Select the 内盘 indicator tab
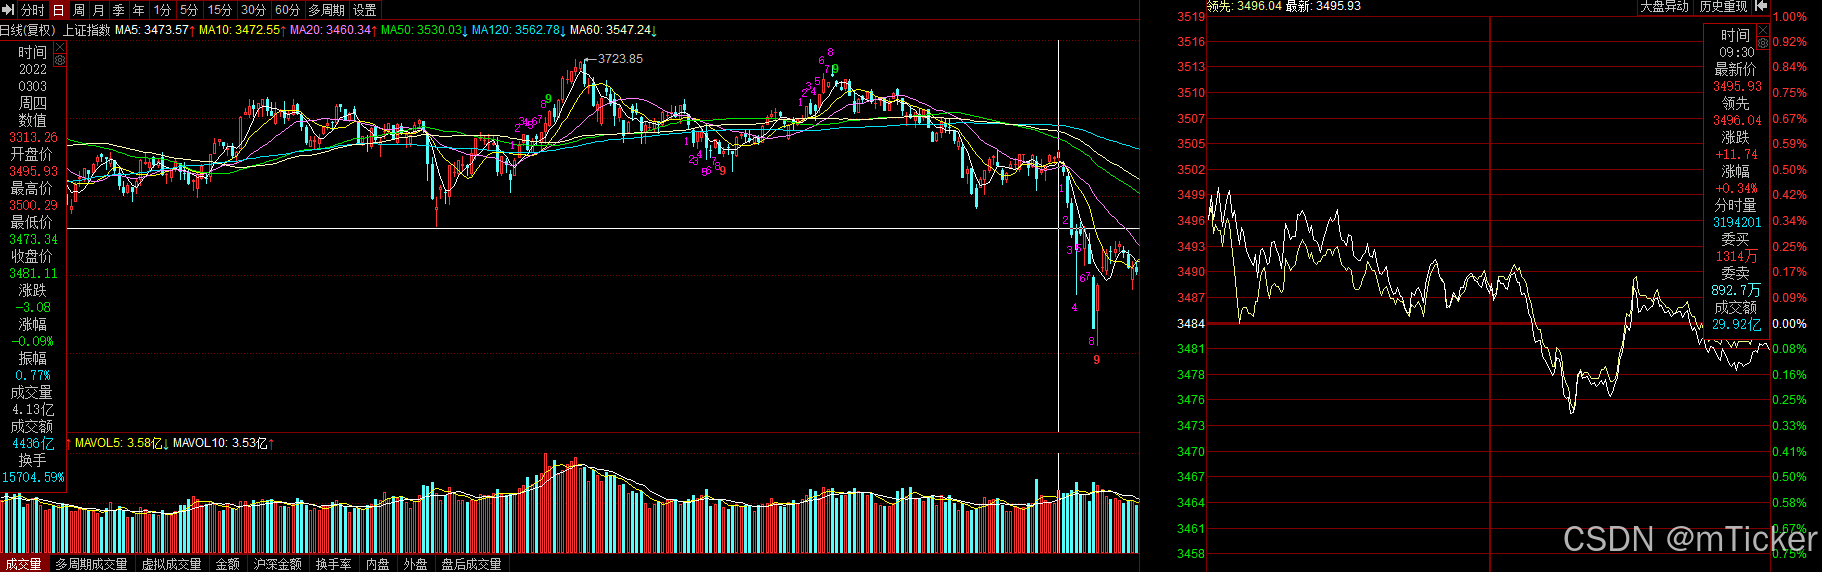 pos(377,564)
